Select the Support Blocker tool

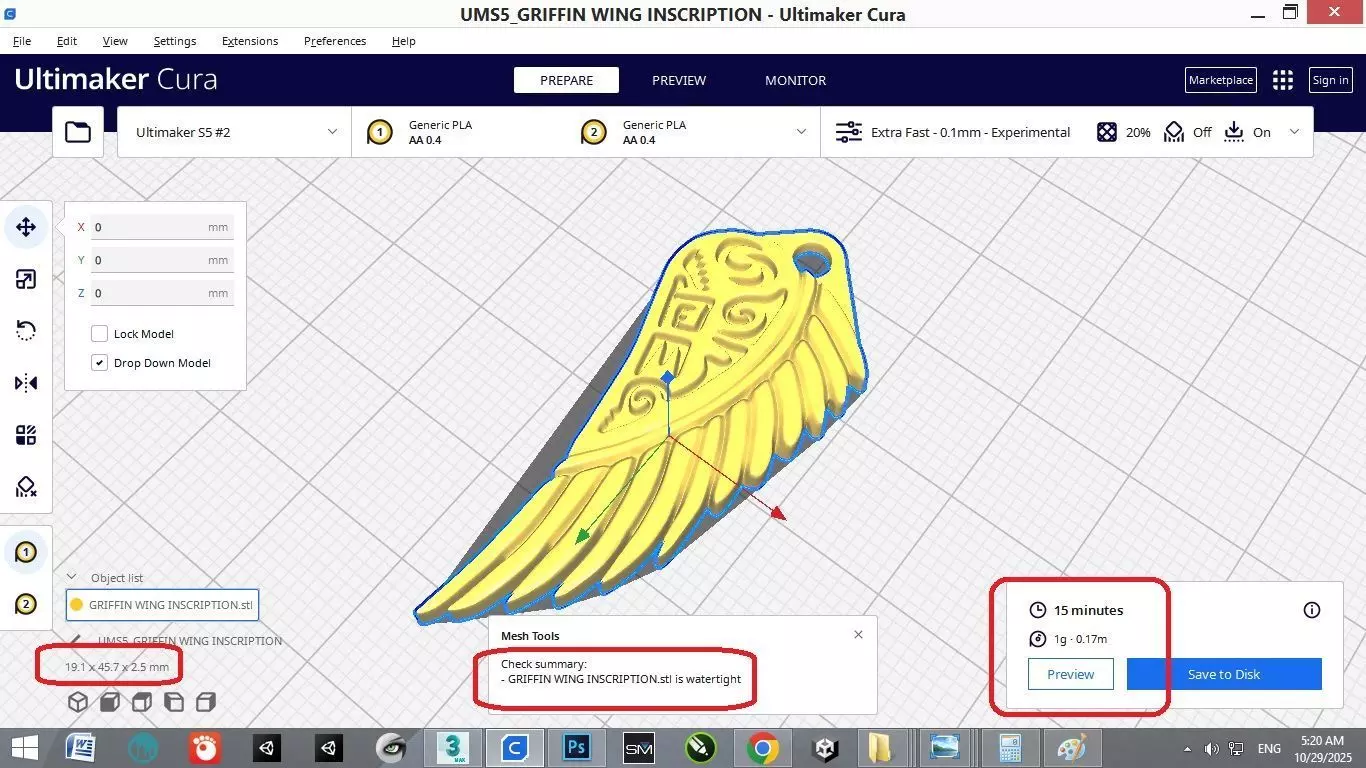tap(26, 487)
